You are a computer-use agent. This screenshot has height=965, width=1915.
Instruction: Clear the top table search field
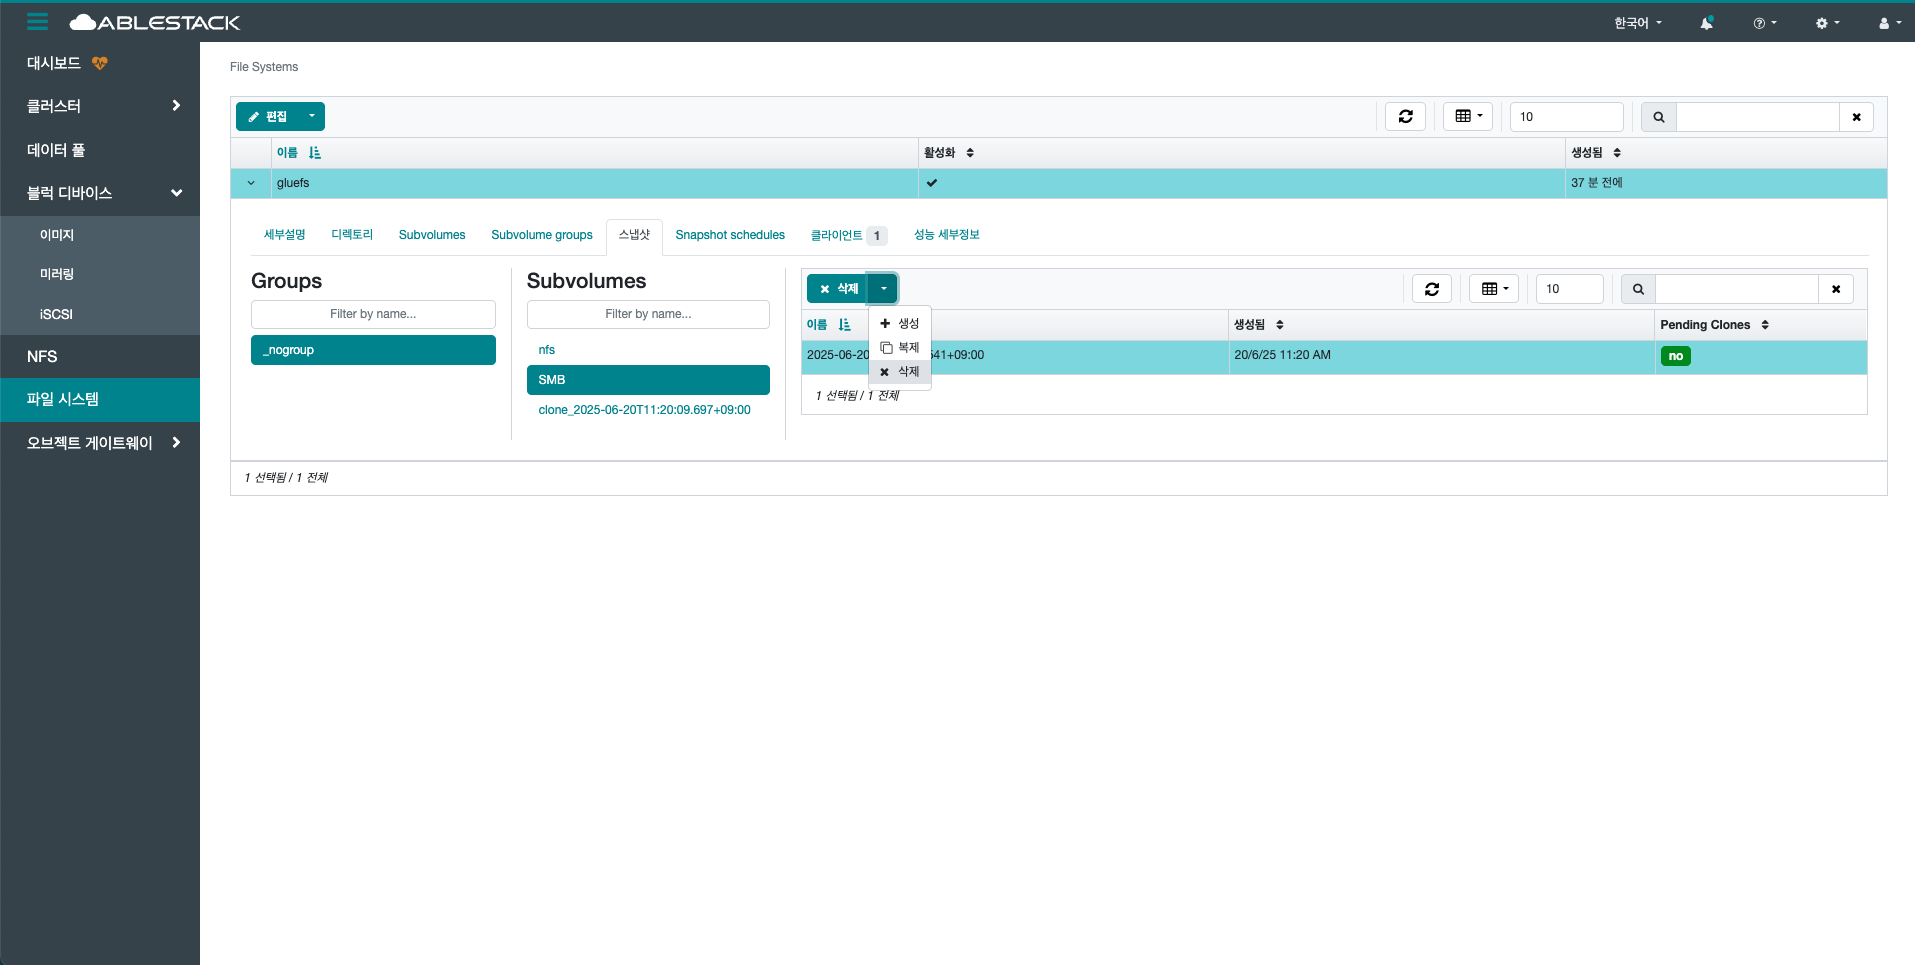pyautogui.click(x=1856, y=117)
